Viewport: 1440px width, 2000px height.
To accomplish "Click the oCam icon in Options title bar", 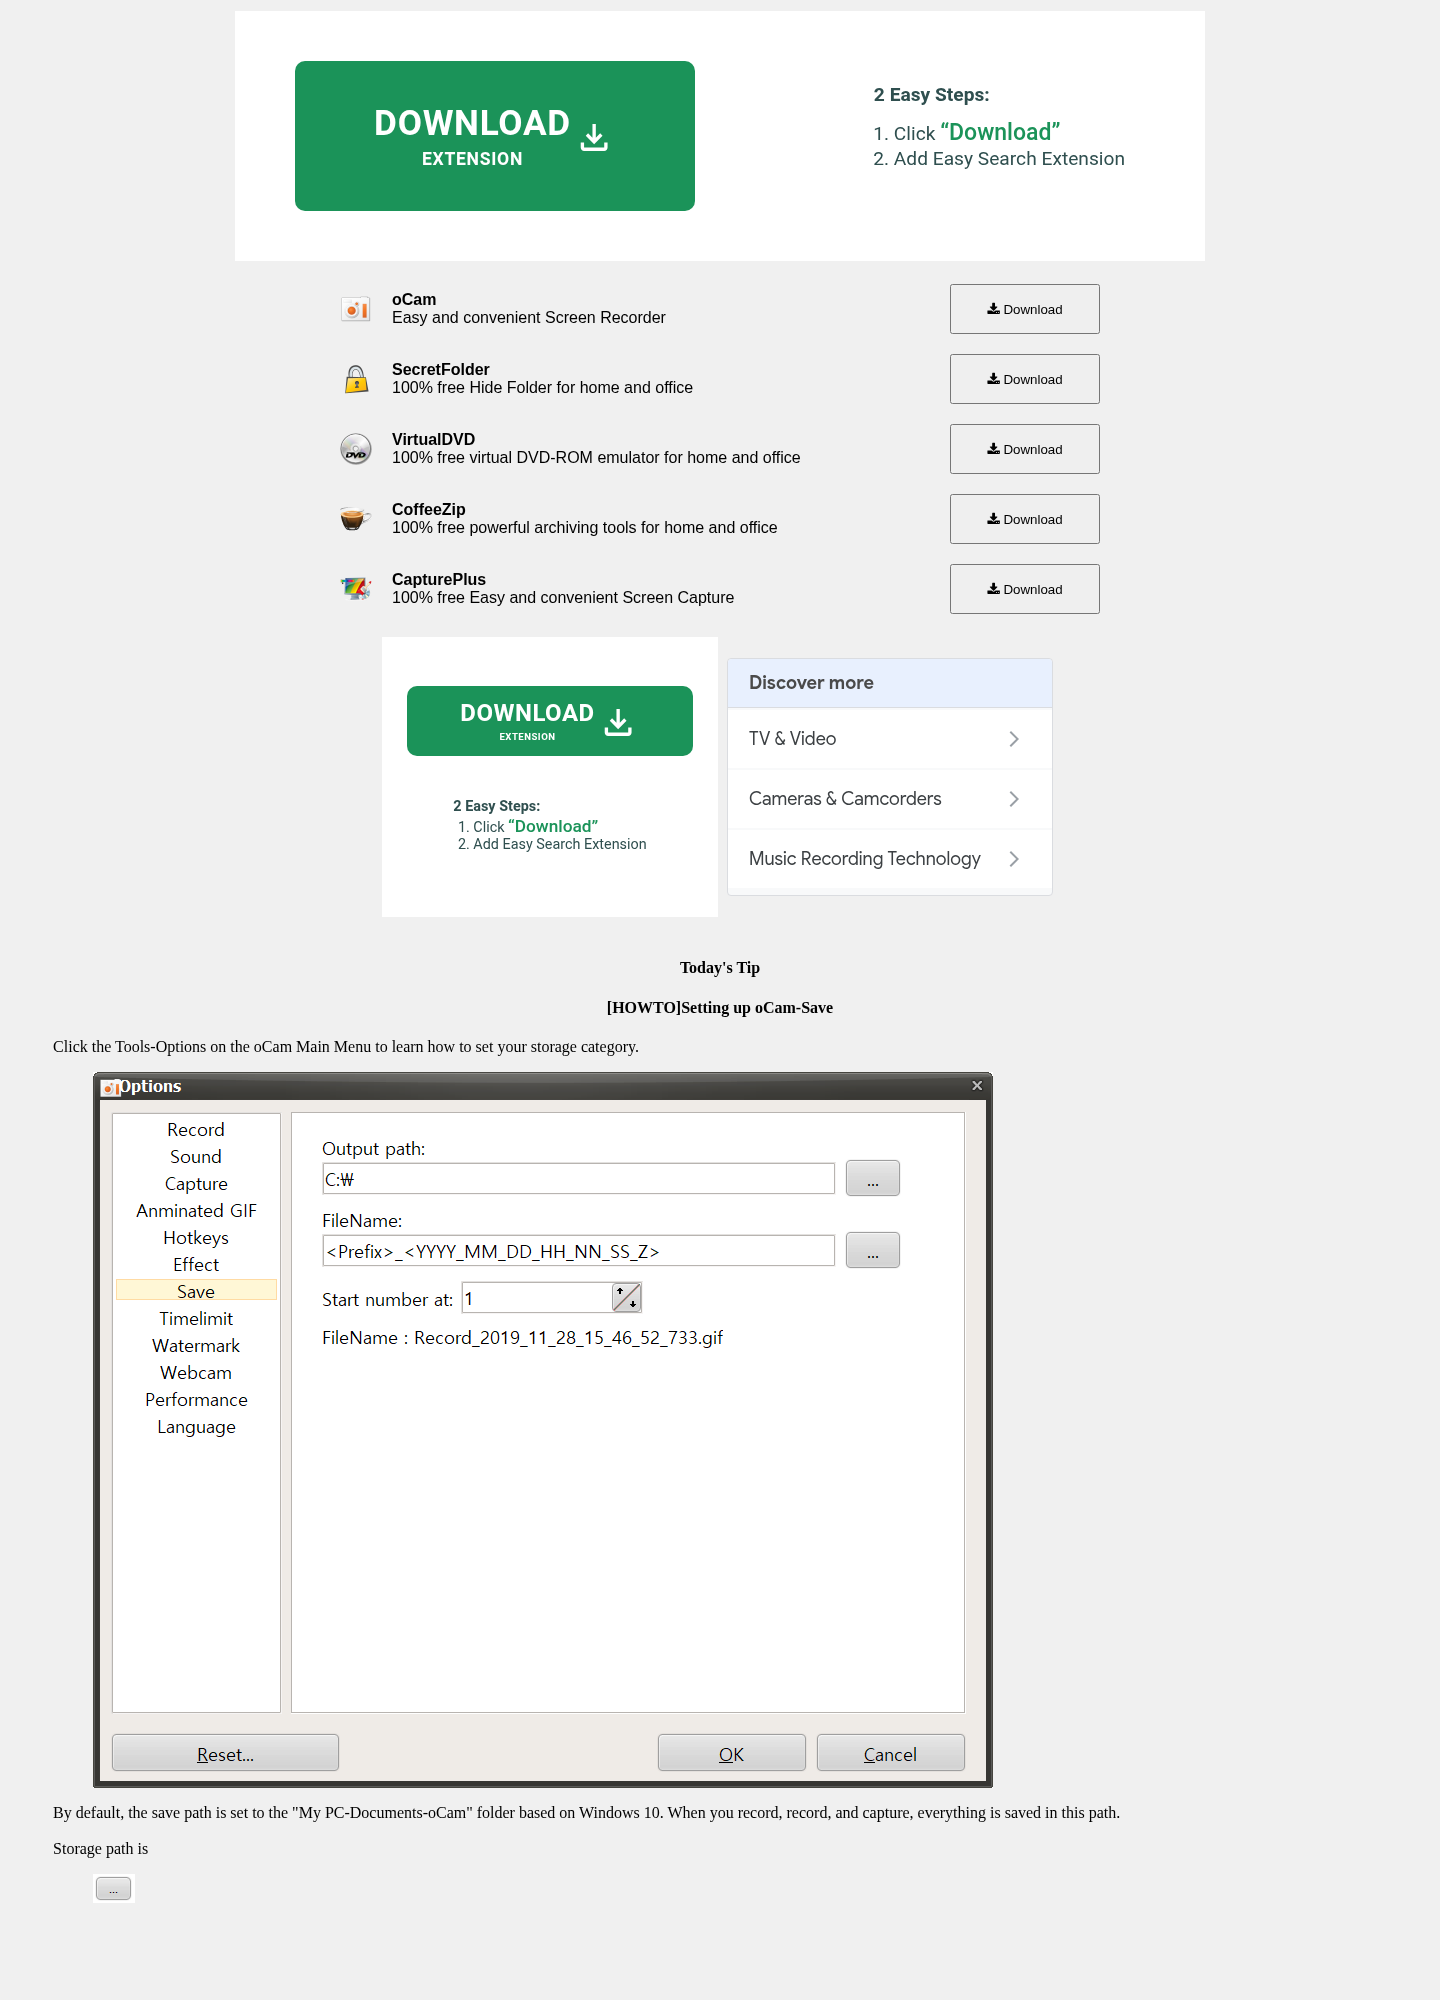I will pyautogui.click(x=110, y=1087).
